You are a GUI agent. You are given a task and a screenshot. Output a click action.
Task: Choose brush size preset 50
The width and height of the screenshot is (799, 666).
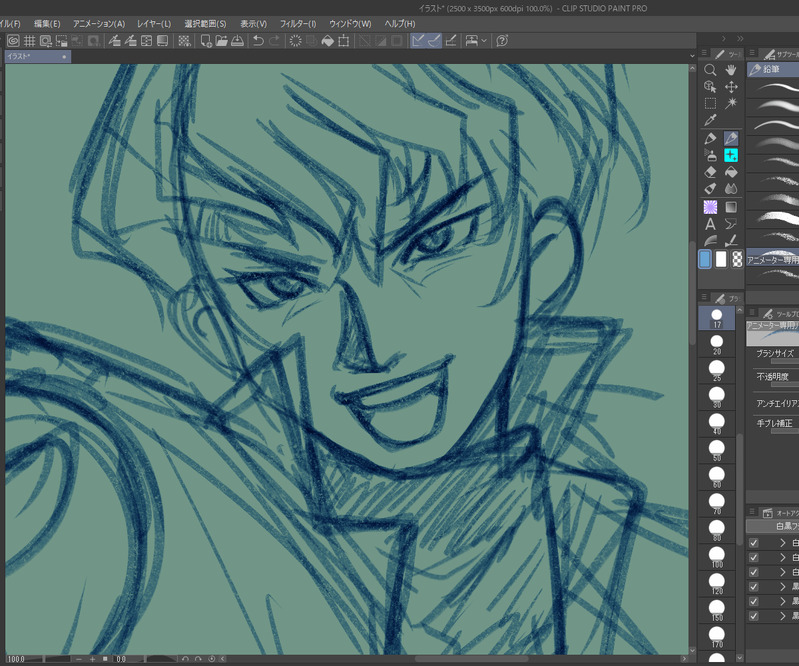coord(717,450)
